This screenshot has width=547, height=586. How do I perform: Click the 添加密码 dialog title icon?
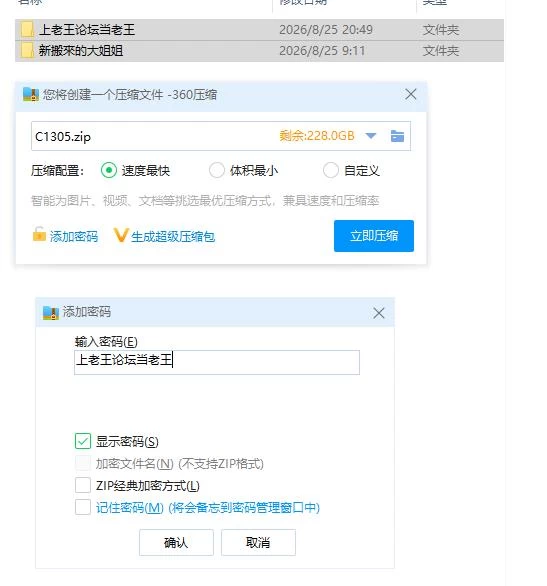tap(51, 313)
